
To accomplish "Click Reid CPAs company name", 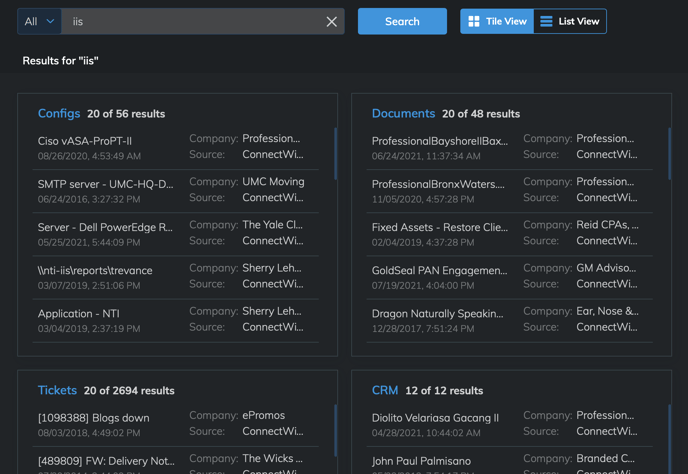I will point(607,225).
